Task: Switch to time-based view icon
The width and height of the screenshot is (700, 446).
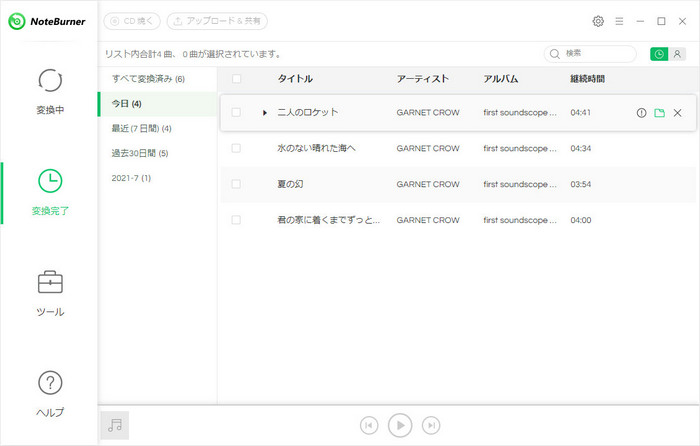Action: pyautogui.click(x=659, y=54)
